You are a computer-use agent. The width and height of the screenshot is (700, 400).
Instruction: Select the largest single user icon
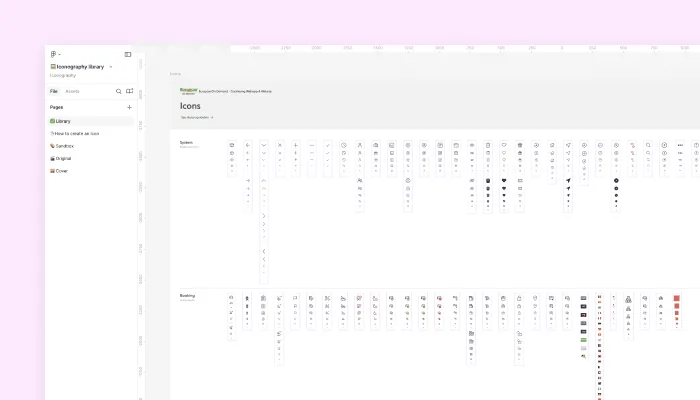[x=360, y=145]
